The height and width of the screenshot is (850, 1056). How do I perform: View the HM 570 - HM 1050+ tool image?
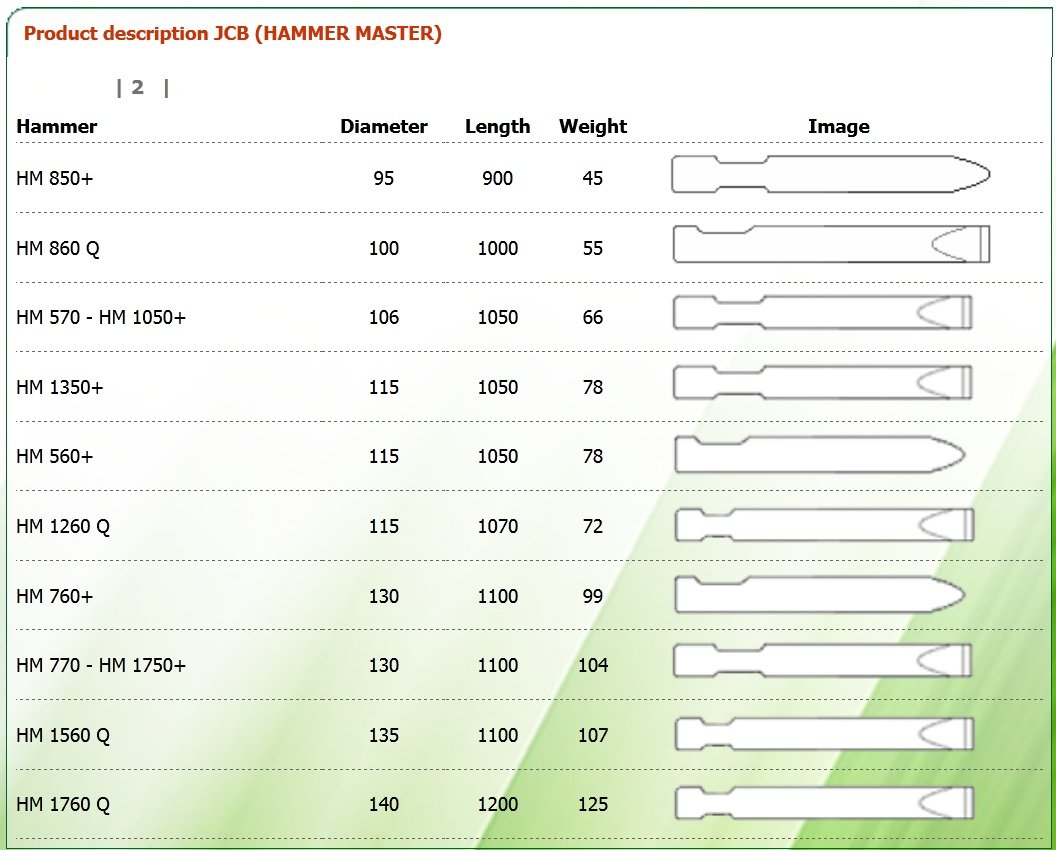[822, 313]
